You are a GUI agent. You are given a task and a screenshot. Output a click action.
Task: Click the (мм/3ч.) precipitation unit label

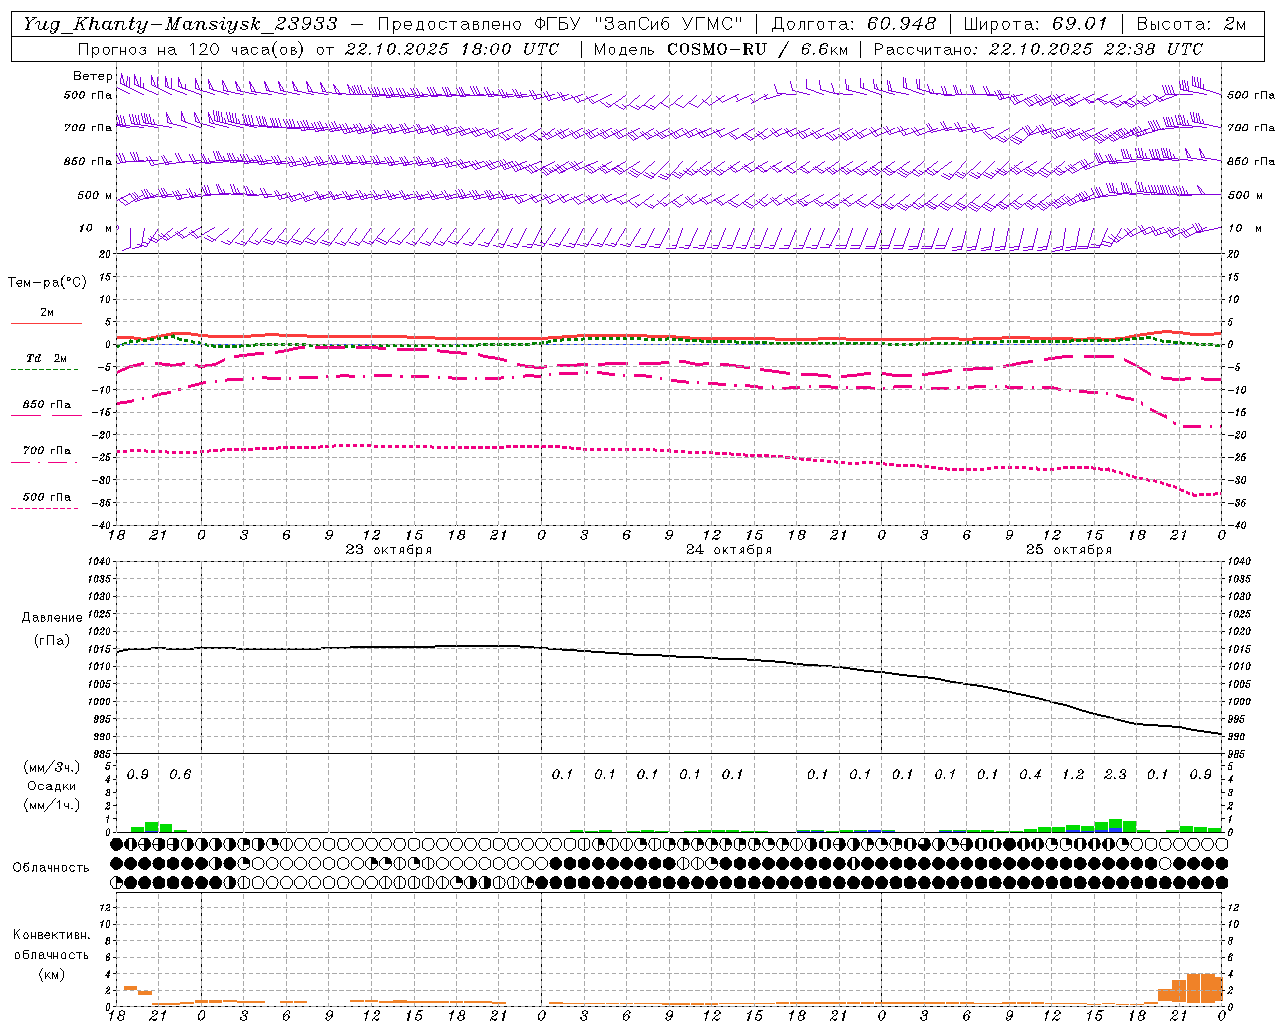[52, 768]
